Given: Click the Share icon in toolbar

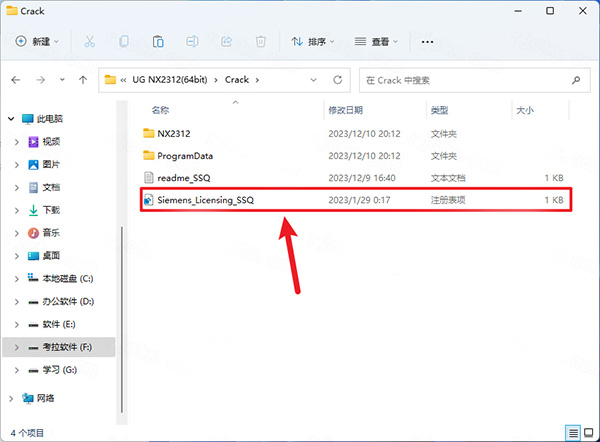Looking at the screenshot, I should [227, 41].
